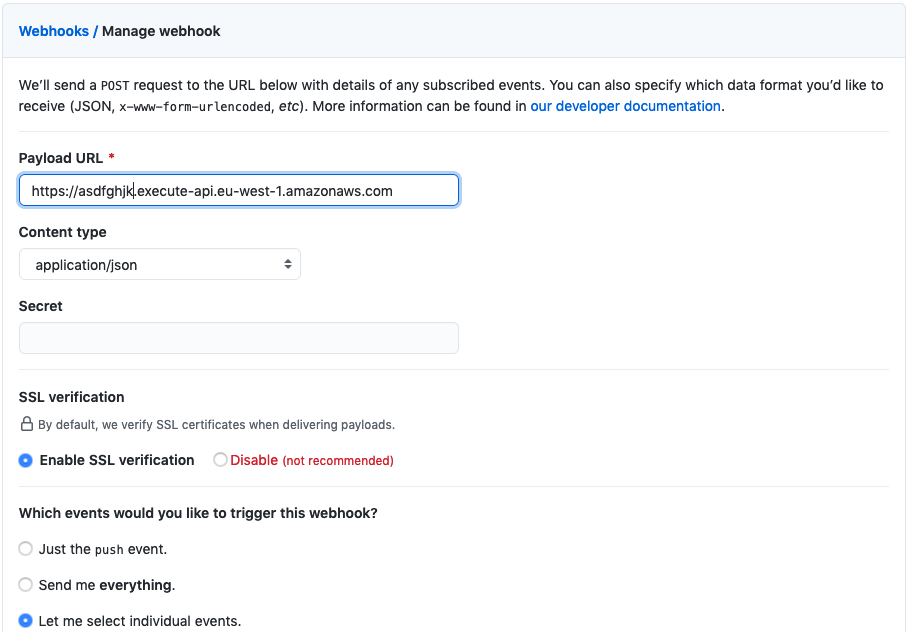The height and width of the screenshot is (632, 909).
Task: Click the required asterisk next to Payload URL
Action: [111, 157]
